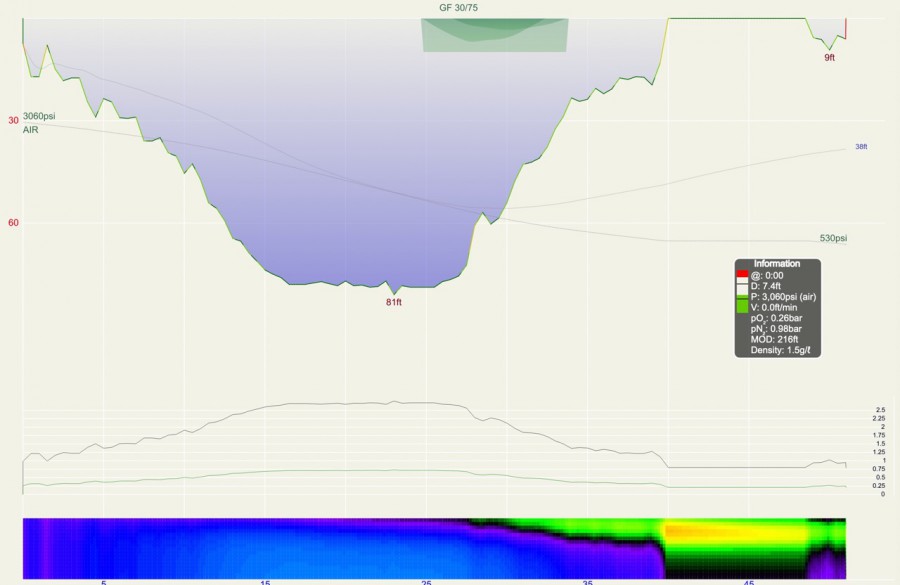Click the red 60 depth axis label
Image resolution: width=900 pixels, height=585 pixels.
point(14,223)
